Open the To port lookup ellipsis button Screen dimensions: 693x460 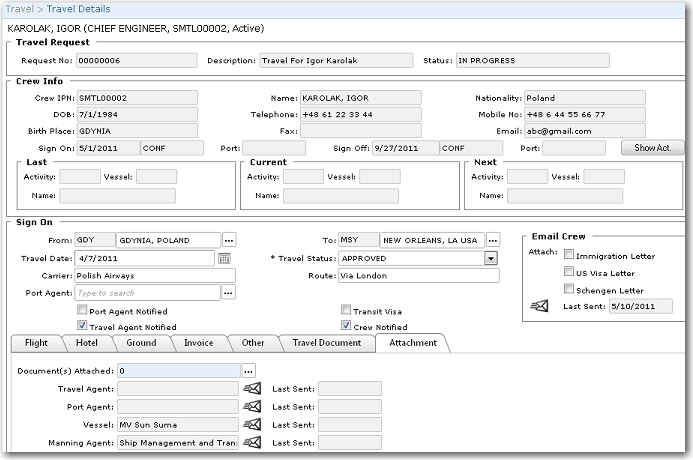(x=494, y=240)
